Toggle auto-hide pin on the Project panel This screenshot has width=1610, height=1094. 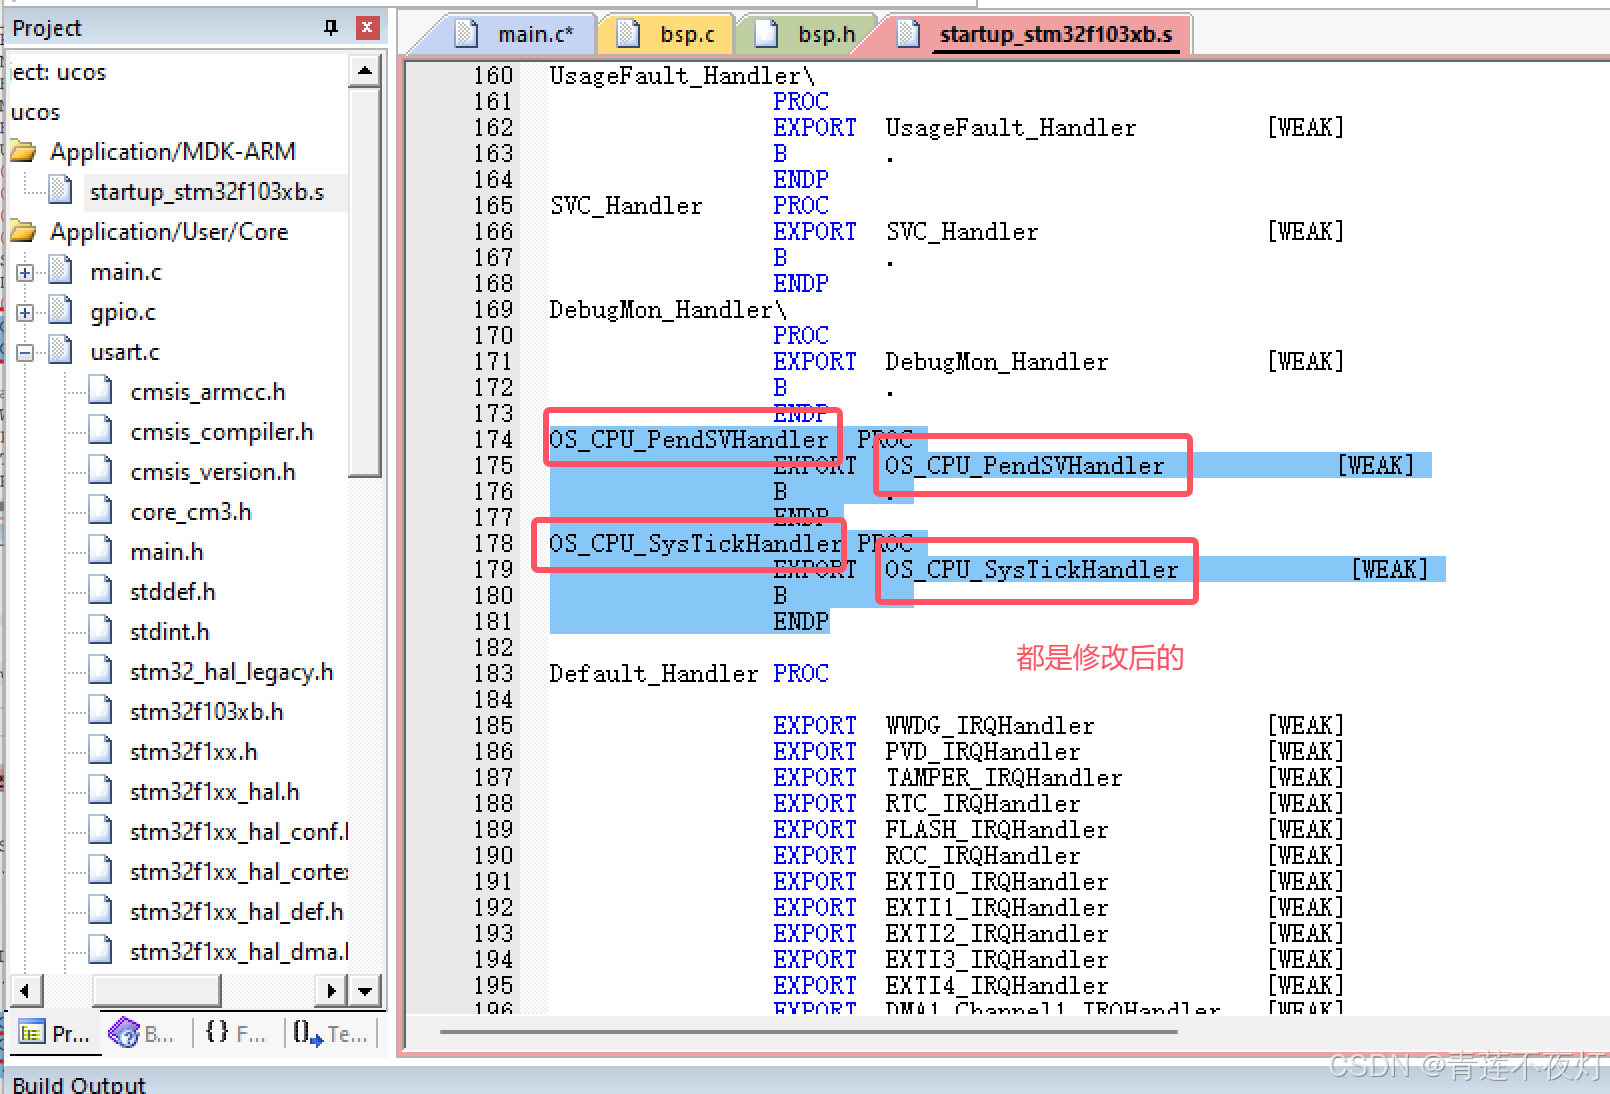(x=330, y=27)
